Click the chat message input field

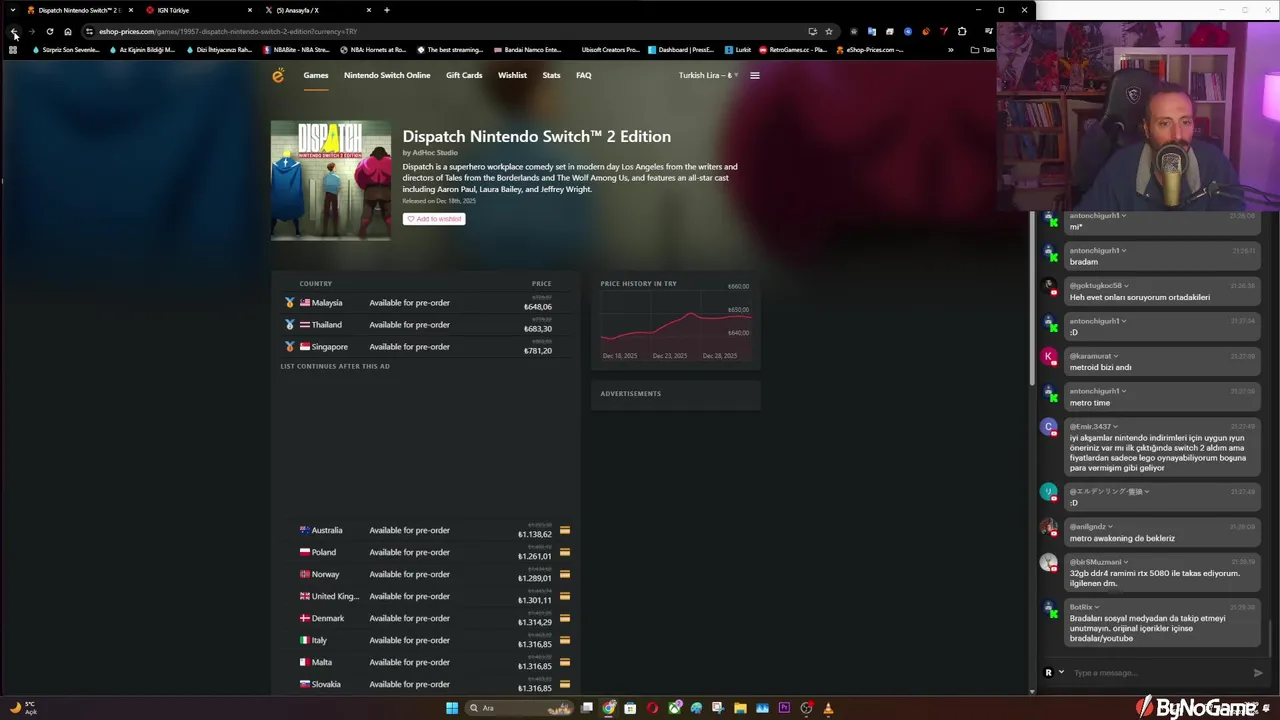pos(1158,673)
